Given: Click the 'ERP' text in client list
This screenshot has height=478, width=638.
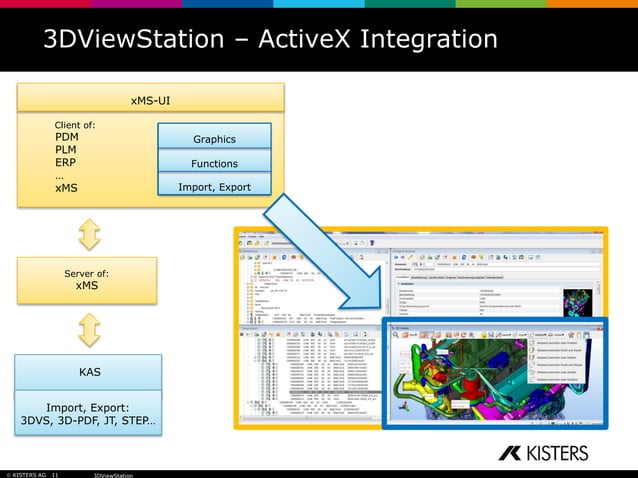Looking at the screenshot, I should (66, 162).
